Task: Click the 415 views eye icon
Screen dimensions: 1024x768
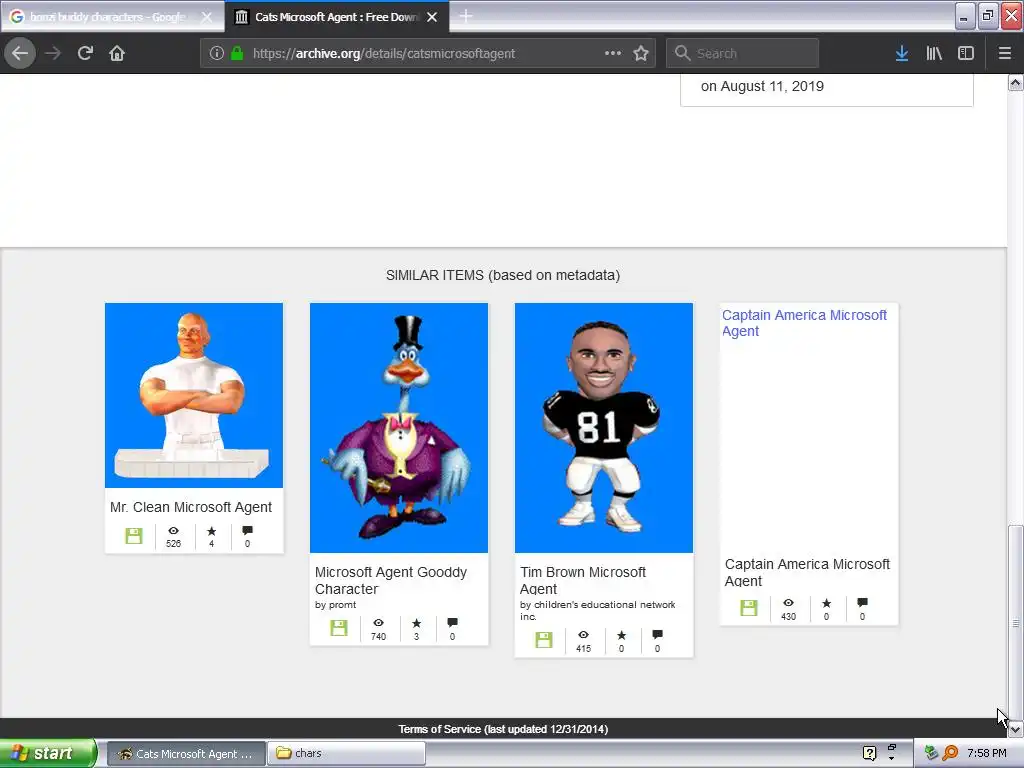Action: point(583,635)
